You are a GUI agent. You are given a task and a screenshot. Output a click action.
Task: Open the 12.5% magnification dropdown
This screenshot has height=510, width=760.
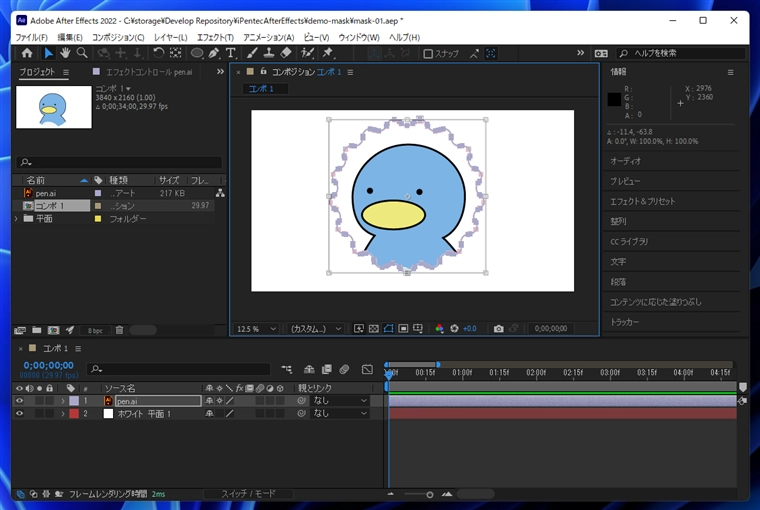pyautogui.click(x=256, y=328)
